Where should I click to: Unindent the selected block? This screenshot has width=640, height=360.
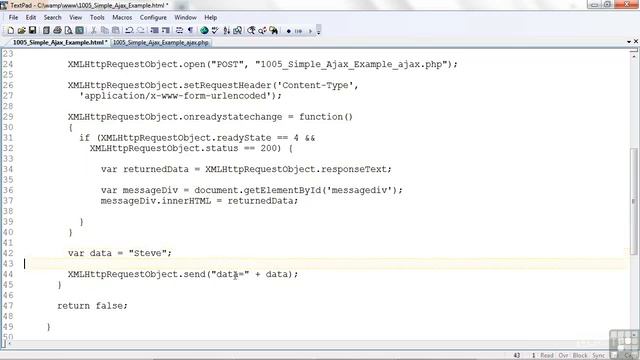tap(165, 31)
